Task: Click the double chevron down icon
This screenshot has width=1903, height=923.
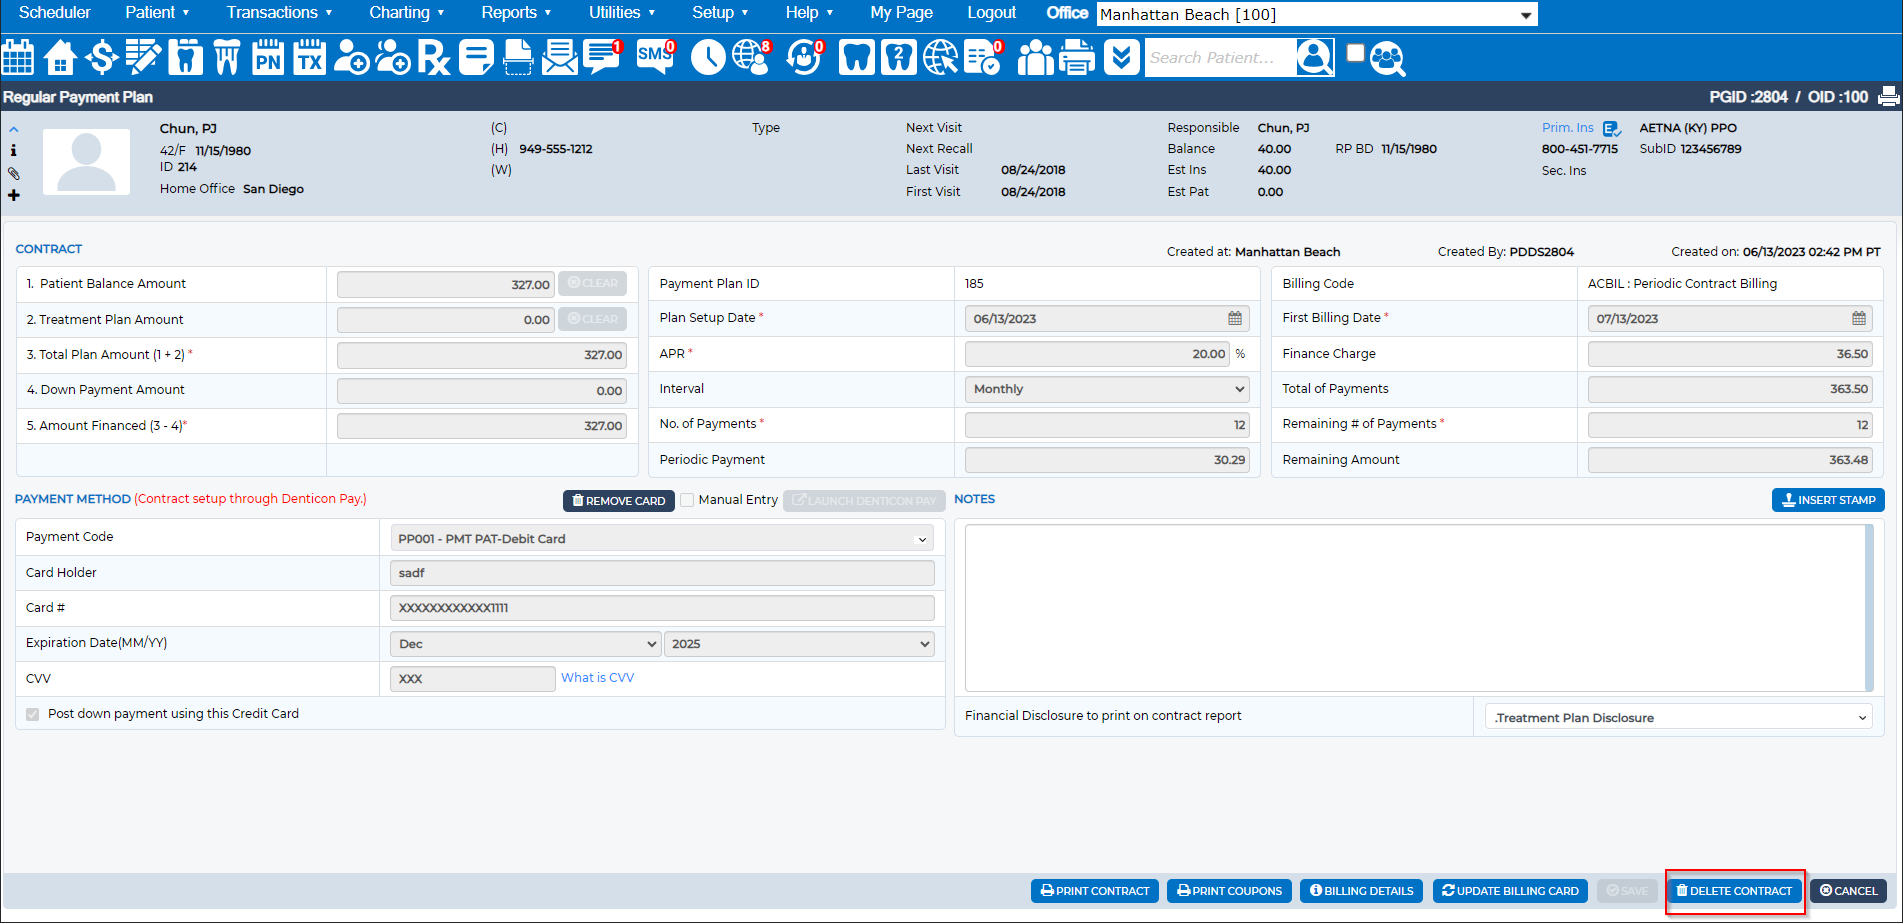Action: [x=1121, y=57]
